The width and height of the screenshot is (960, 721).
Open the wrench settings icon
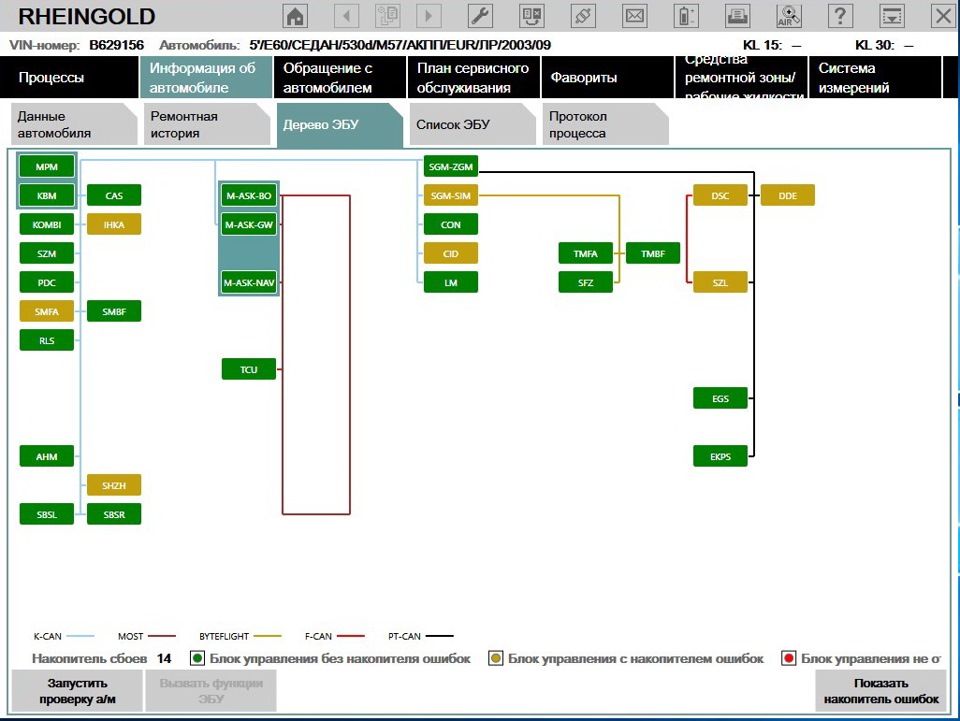pyautogui.click(x=481, y=16)
